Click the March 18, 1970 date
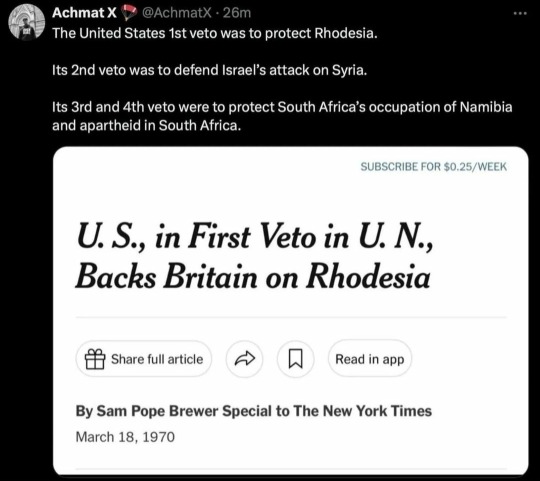The width and height of the screenshot is (540, 481). 125,437
